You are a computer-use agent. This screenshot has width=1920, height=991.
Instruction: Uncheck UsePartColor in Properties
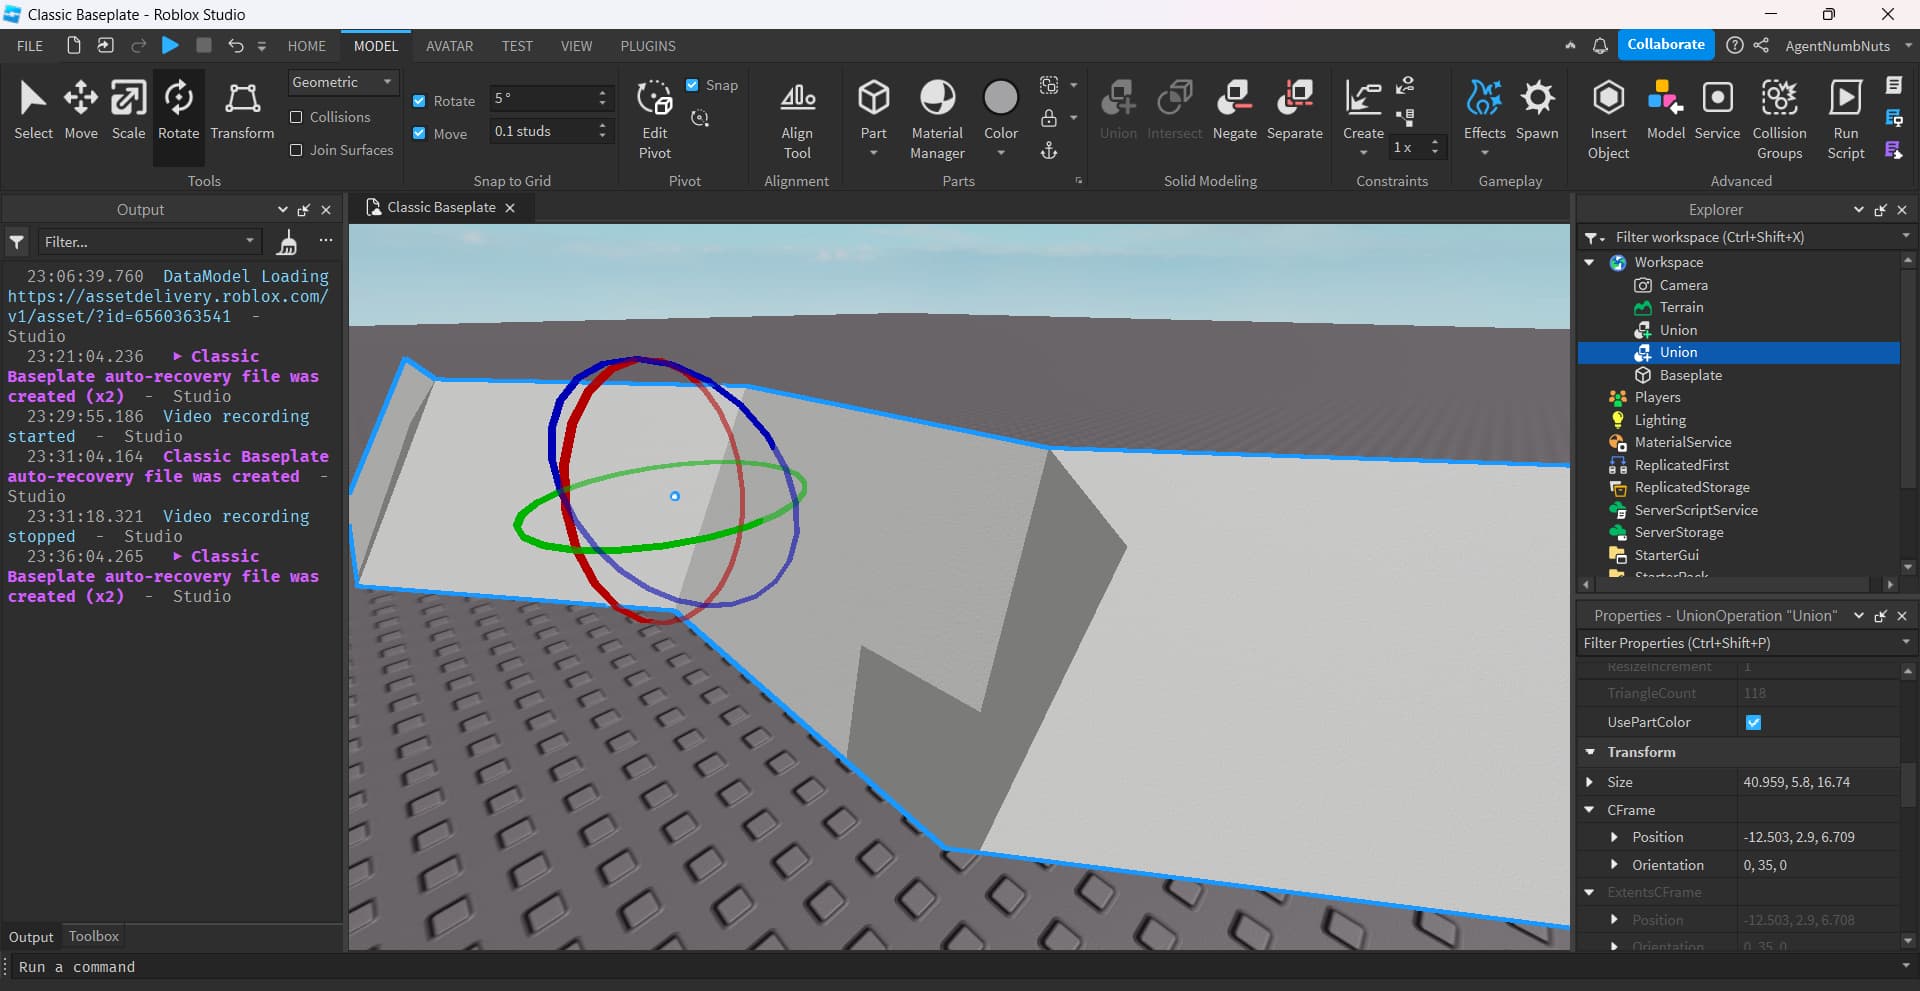(1754, 722)
